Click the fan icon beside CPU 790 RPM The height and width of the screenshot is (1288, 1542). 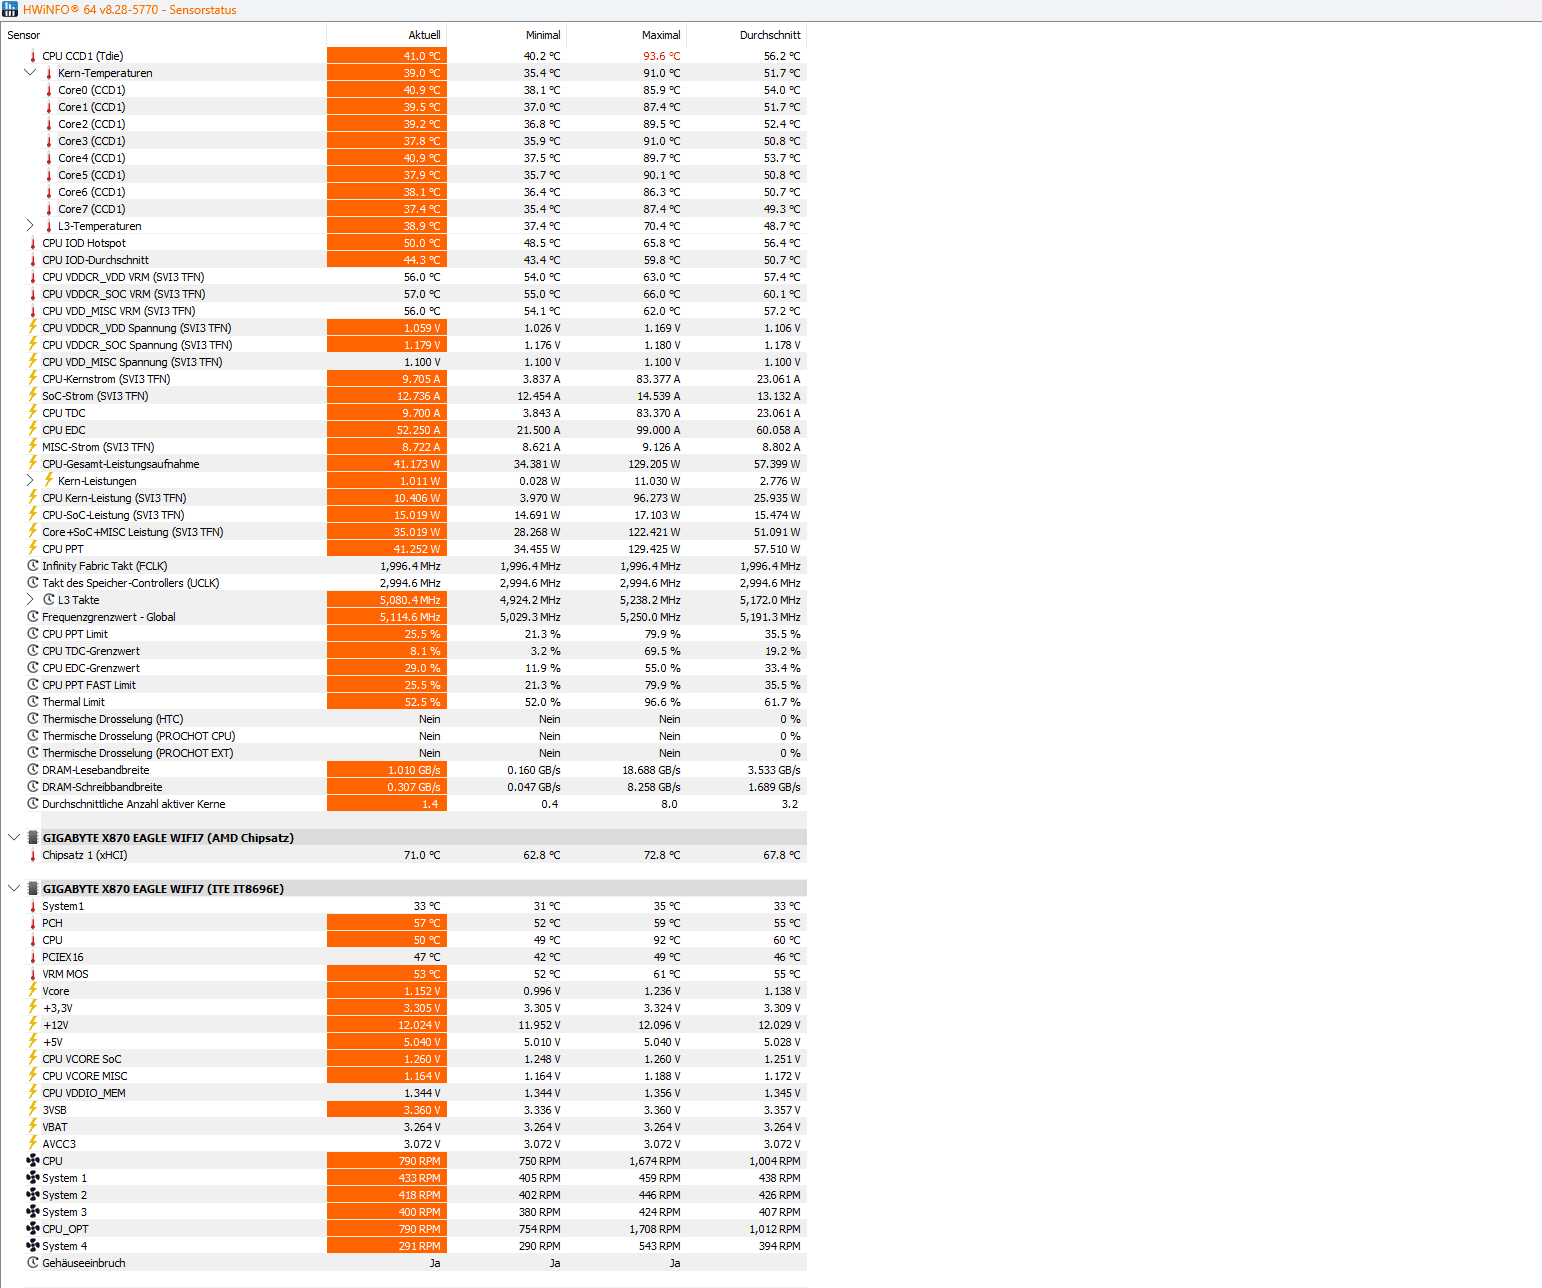(33, 1161)
